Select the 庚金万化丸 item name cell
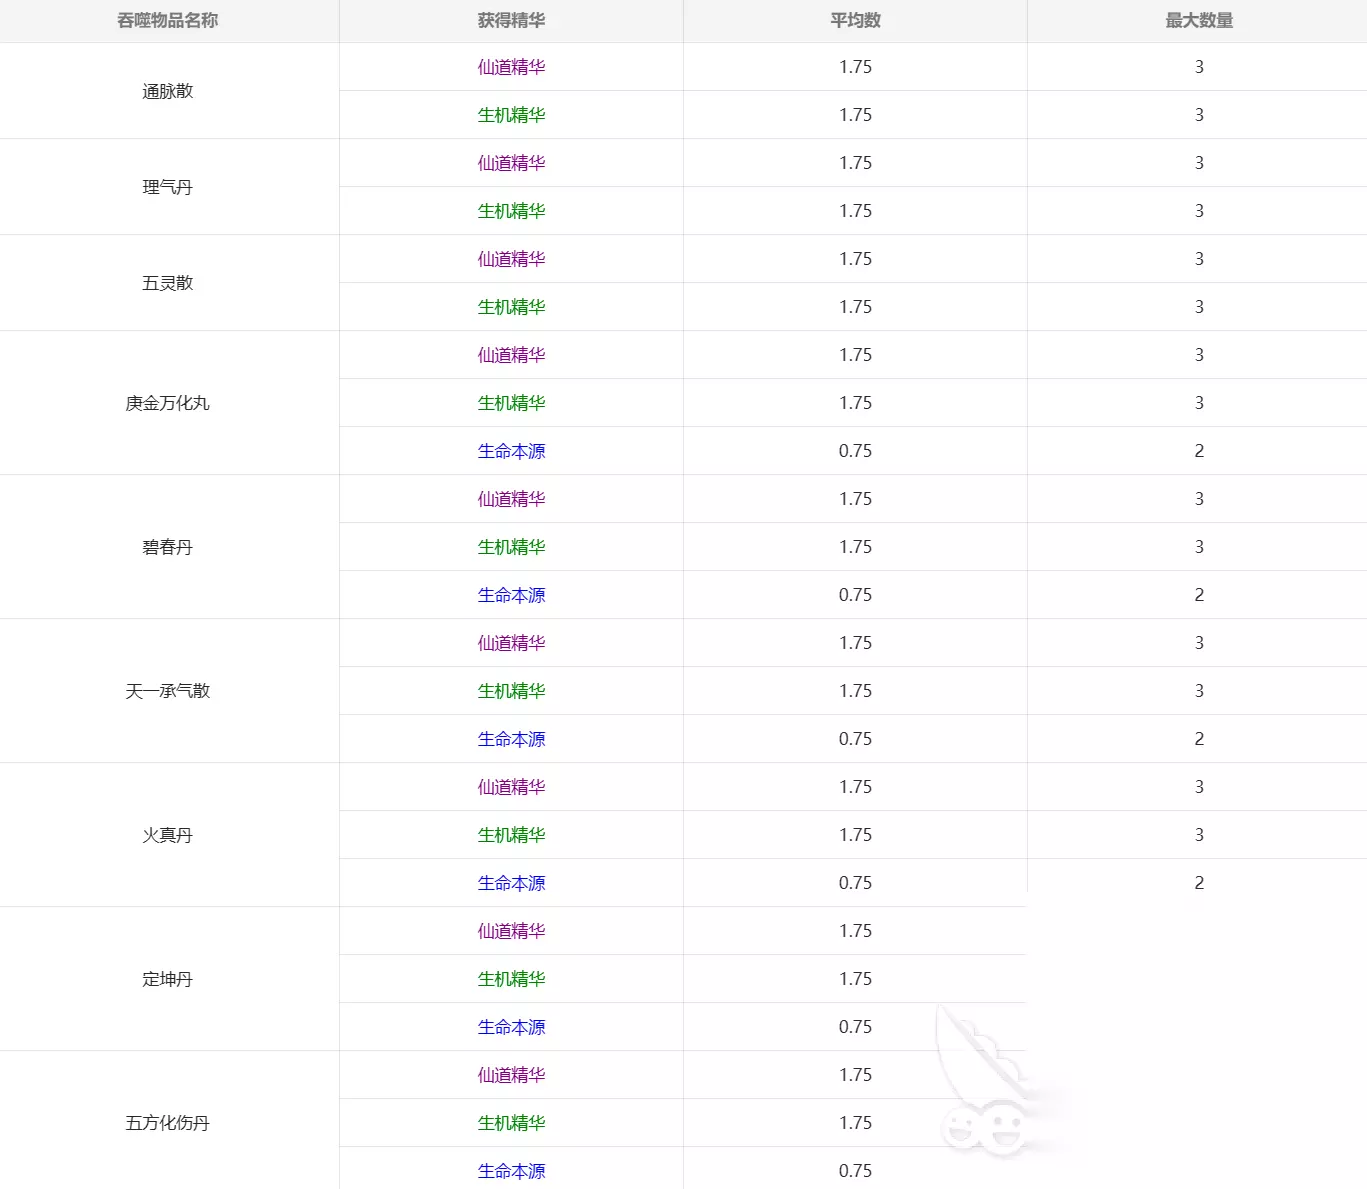The width and height of the screenshot is (1367, 1189). [168, 403]
